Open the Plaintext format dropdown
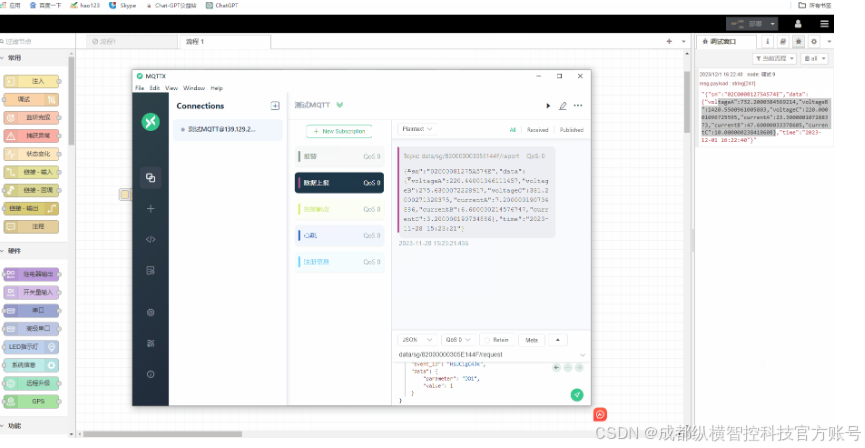 point(417,129)
